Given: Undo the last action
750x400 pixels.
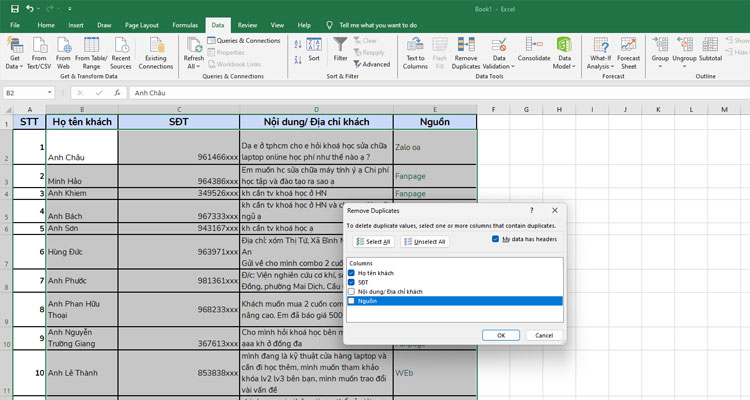Looking at the screenshot, I should [x=30, y=9].
